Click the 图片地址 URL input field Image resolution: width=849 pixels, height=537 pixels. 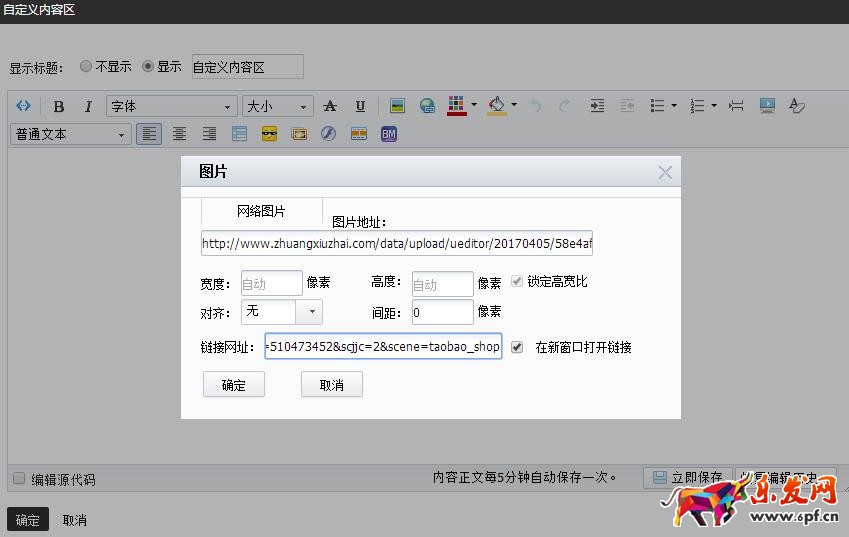[397, 243]
